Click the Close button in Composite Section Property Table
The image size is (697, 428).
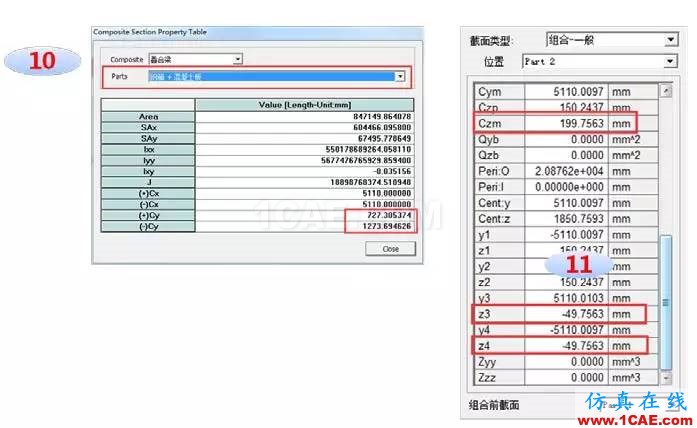point(390,249)
